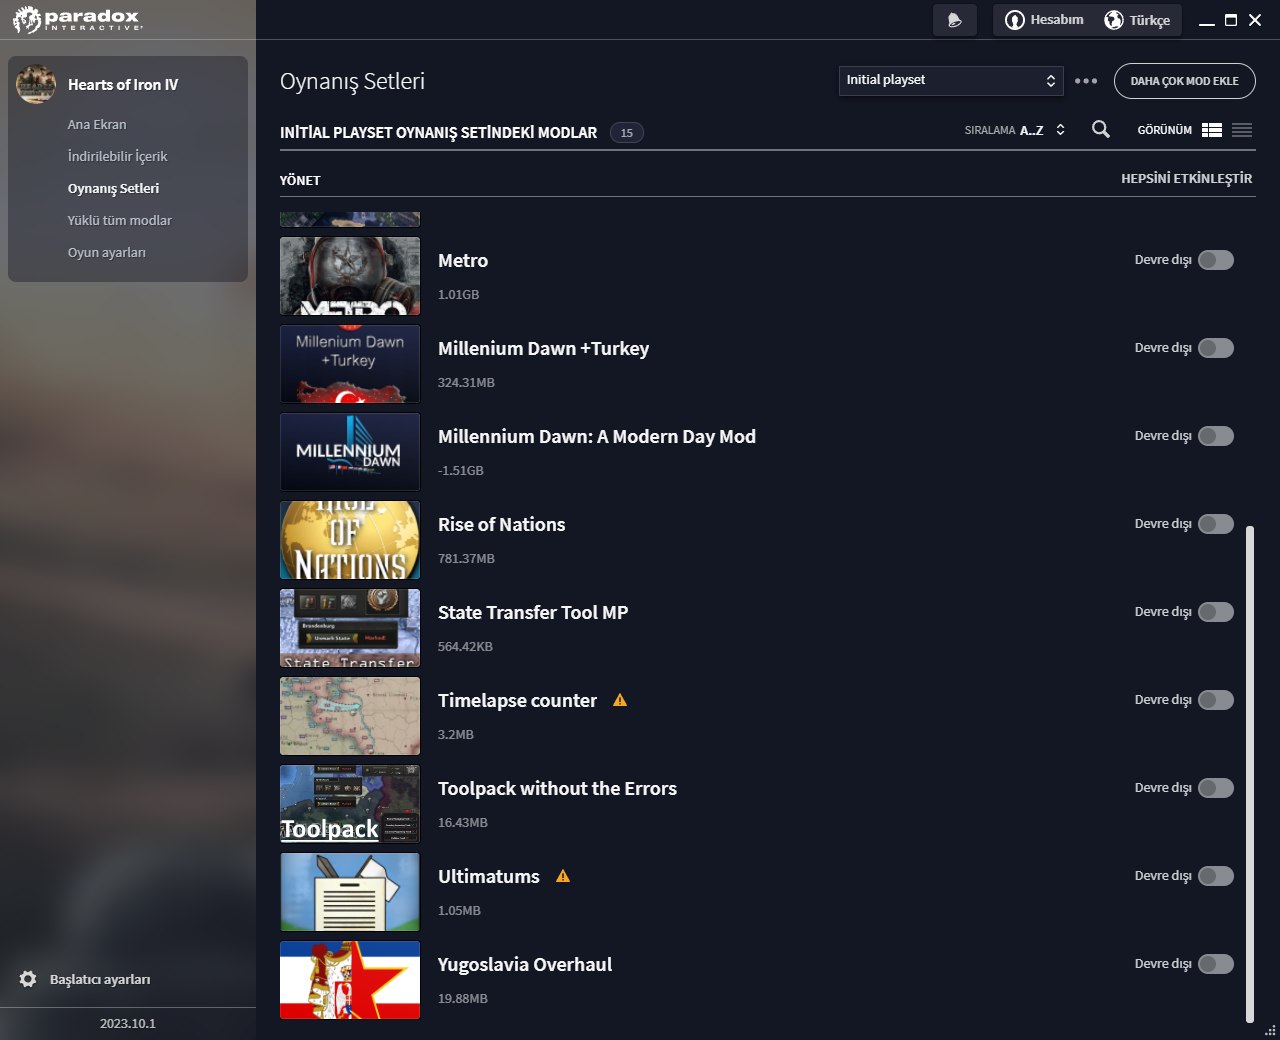Open the Ana Ekran menu item
The height and width of the screenshot is (1040, 1280).
pos(97,124)
